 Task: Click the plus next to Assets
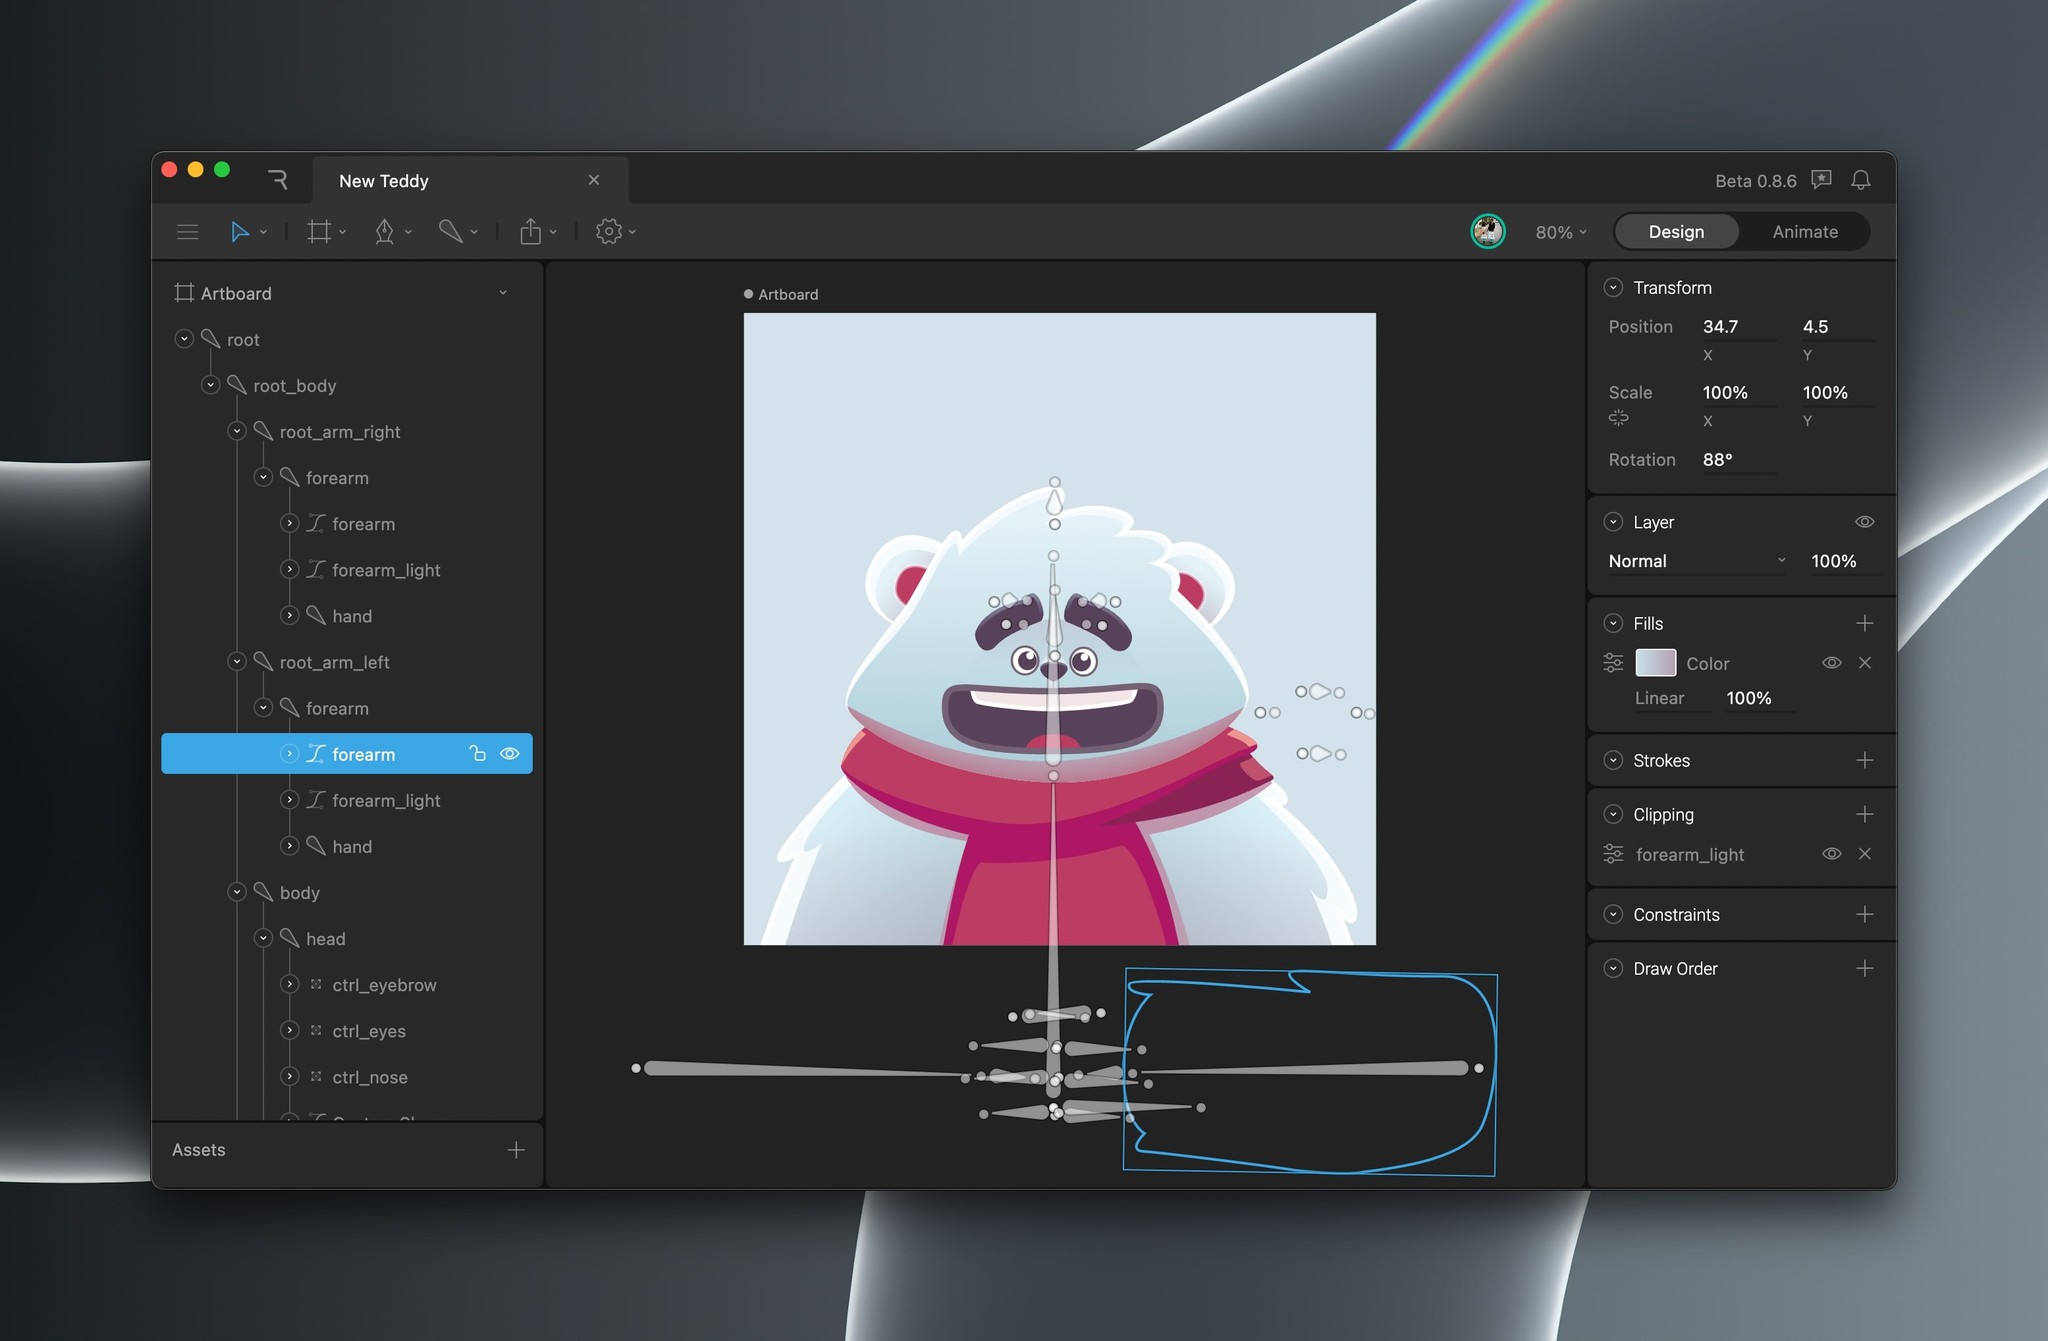click(514, 1150)
